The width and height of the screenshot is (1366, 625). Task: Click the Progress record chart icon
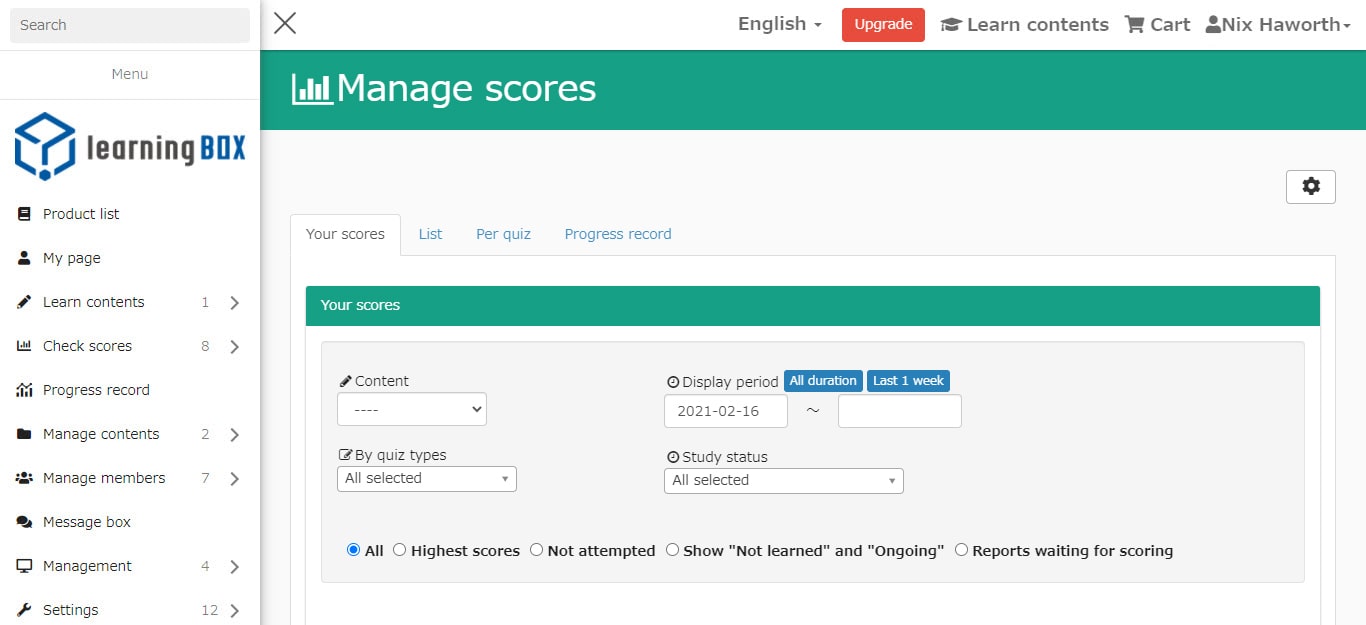[x=25, y=390]
